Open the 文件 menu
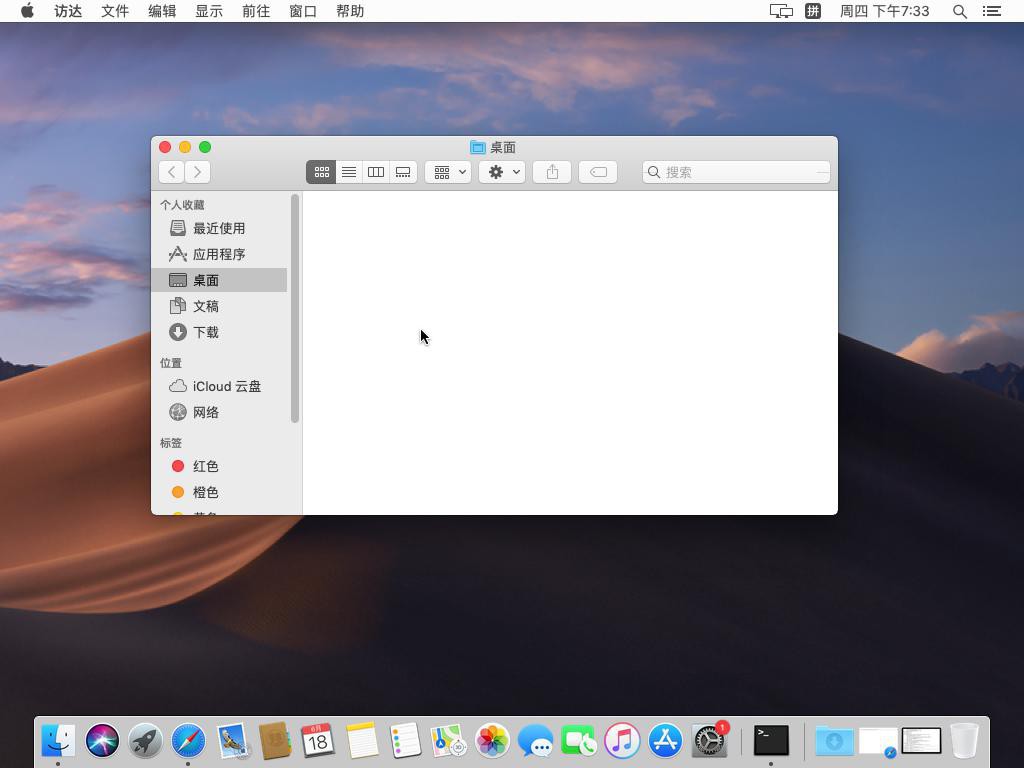The image size is (1024, 768). click(115, 11)
